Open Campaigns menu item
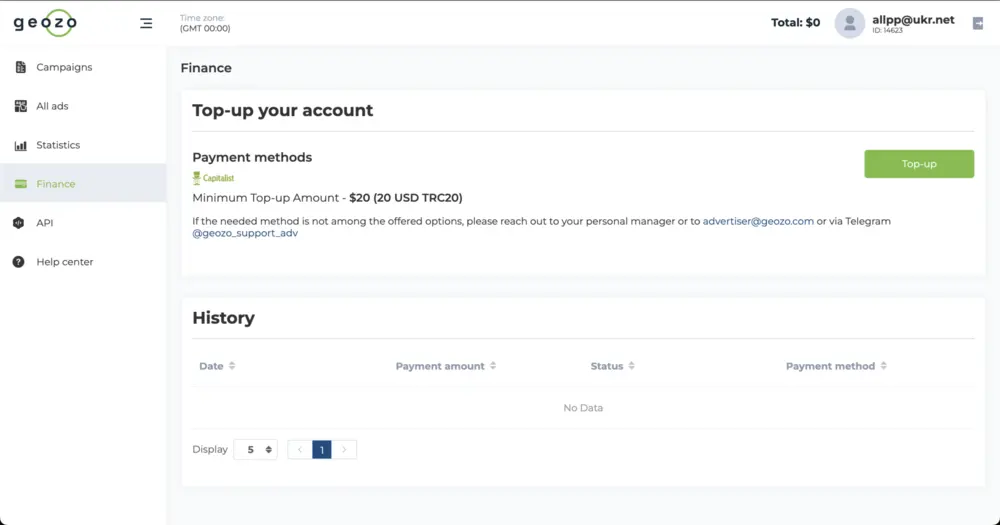 [83, 67]
